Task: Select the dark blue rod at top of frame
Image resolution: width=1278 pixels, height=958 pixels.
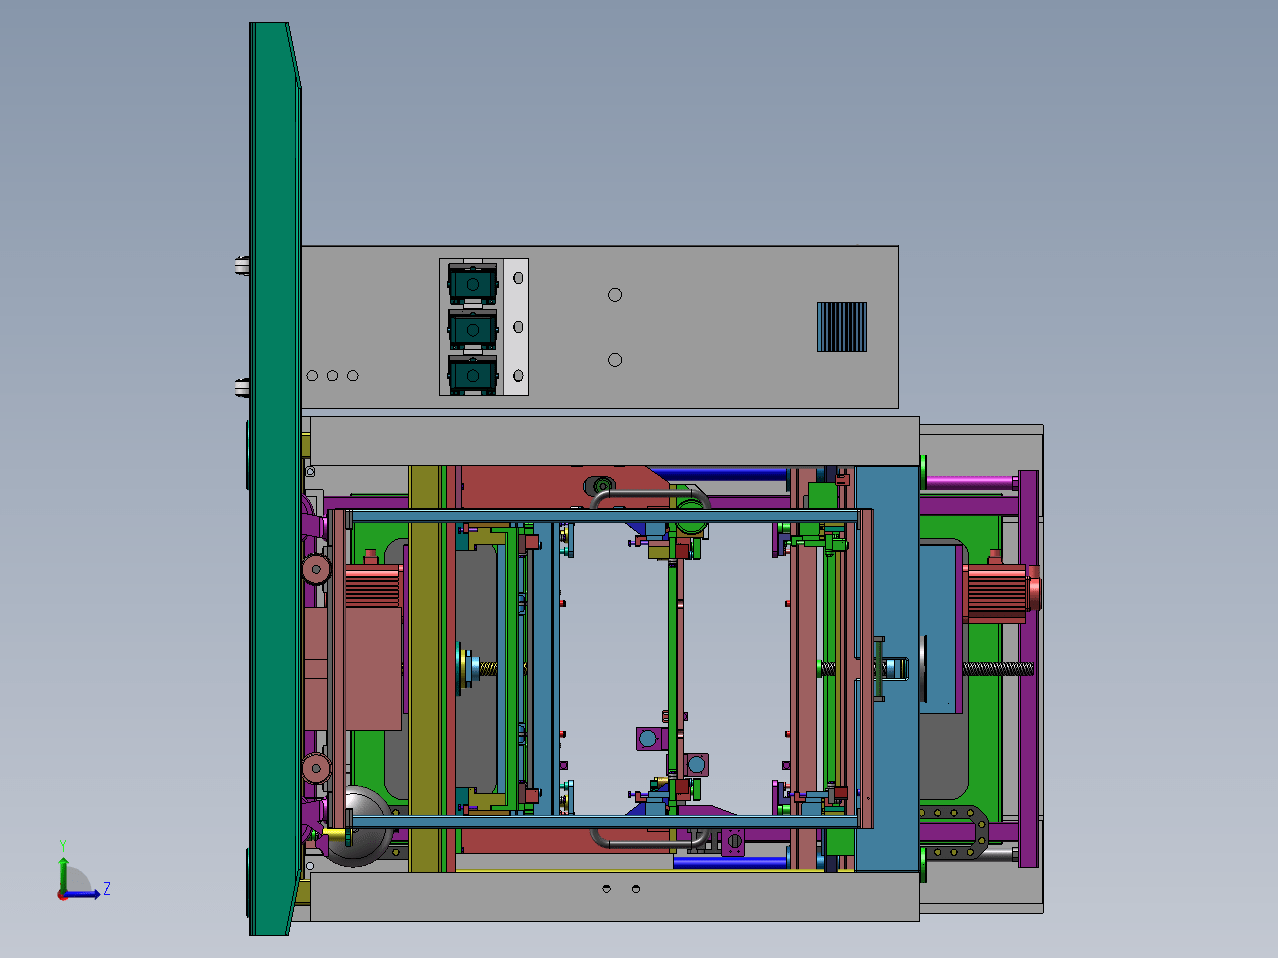Action: 720,475
